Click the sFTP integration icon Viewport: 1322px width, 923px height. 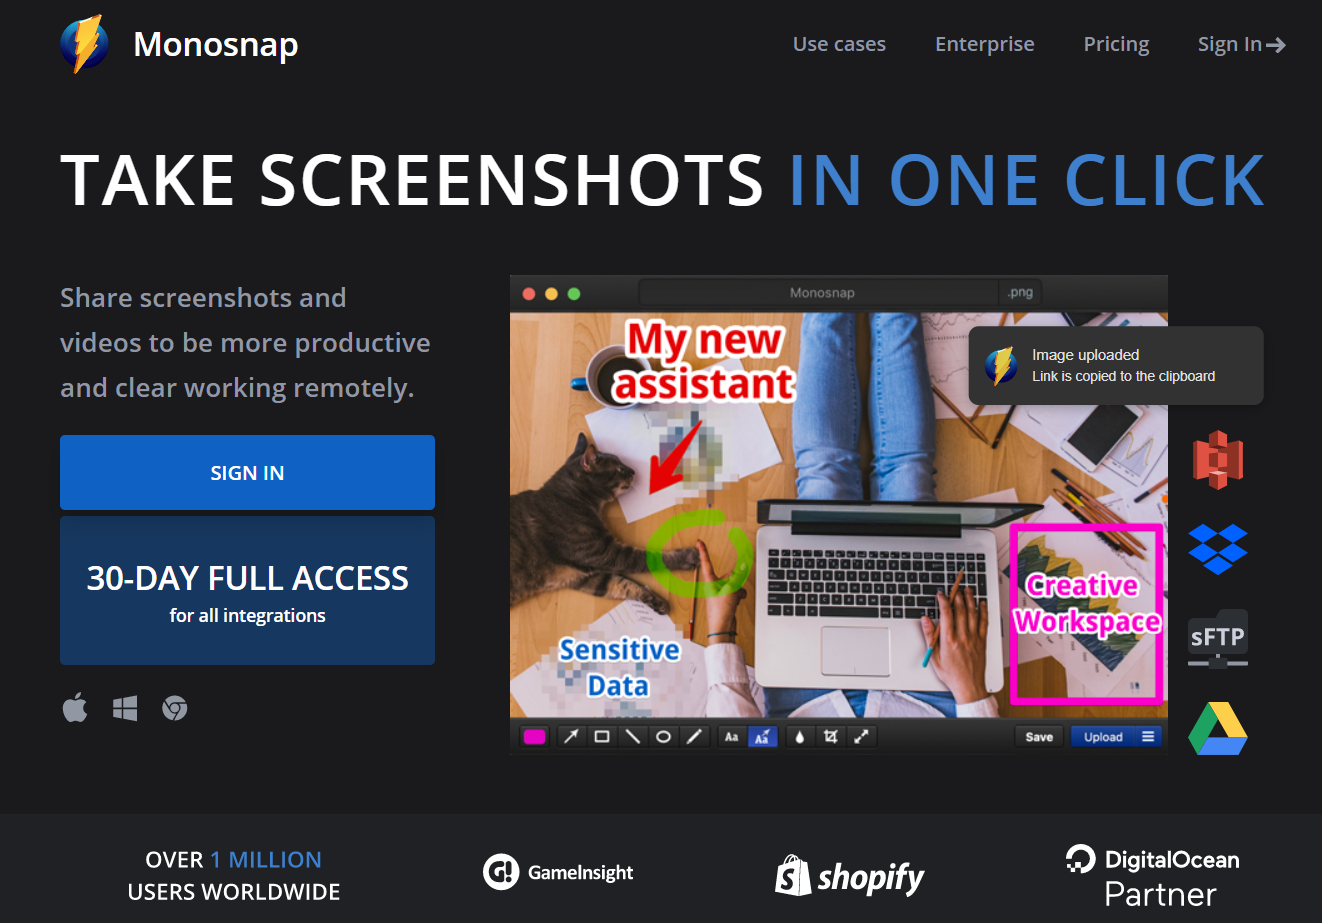(1218, 638)
